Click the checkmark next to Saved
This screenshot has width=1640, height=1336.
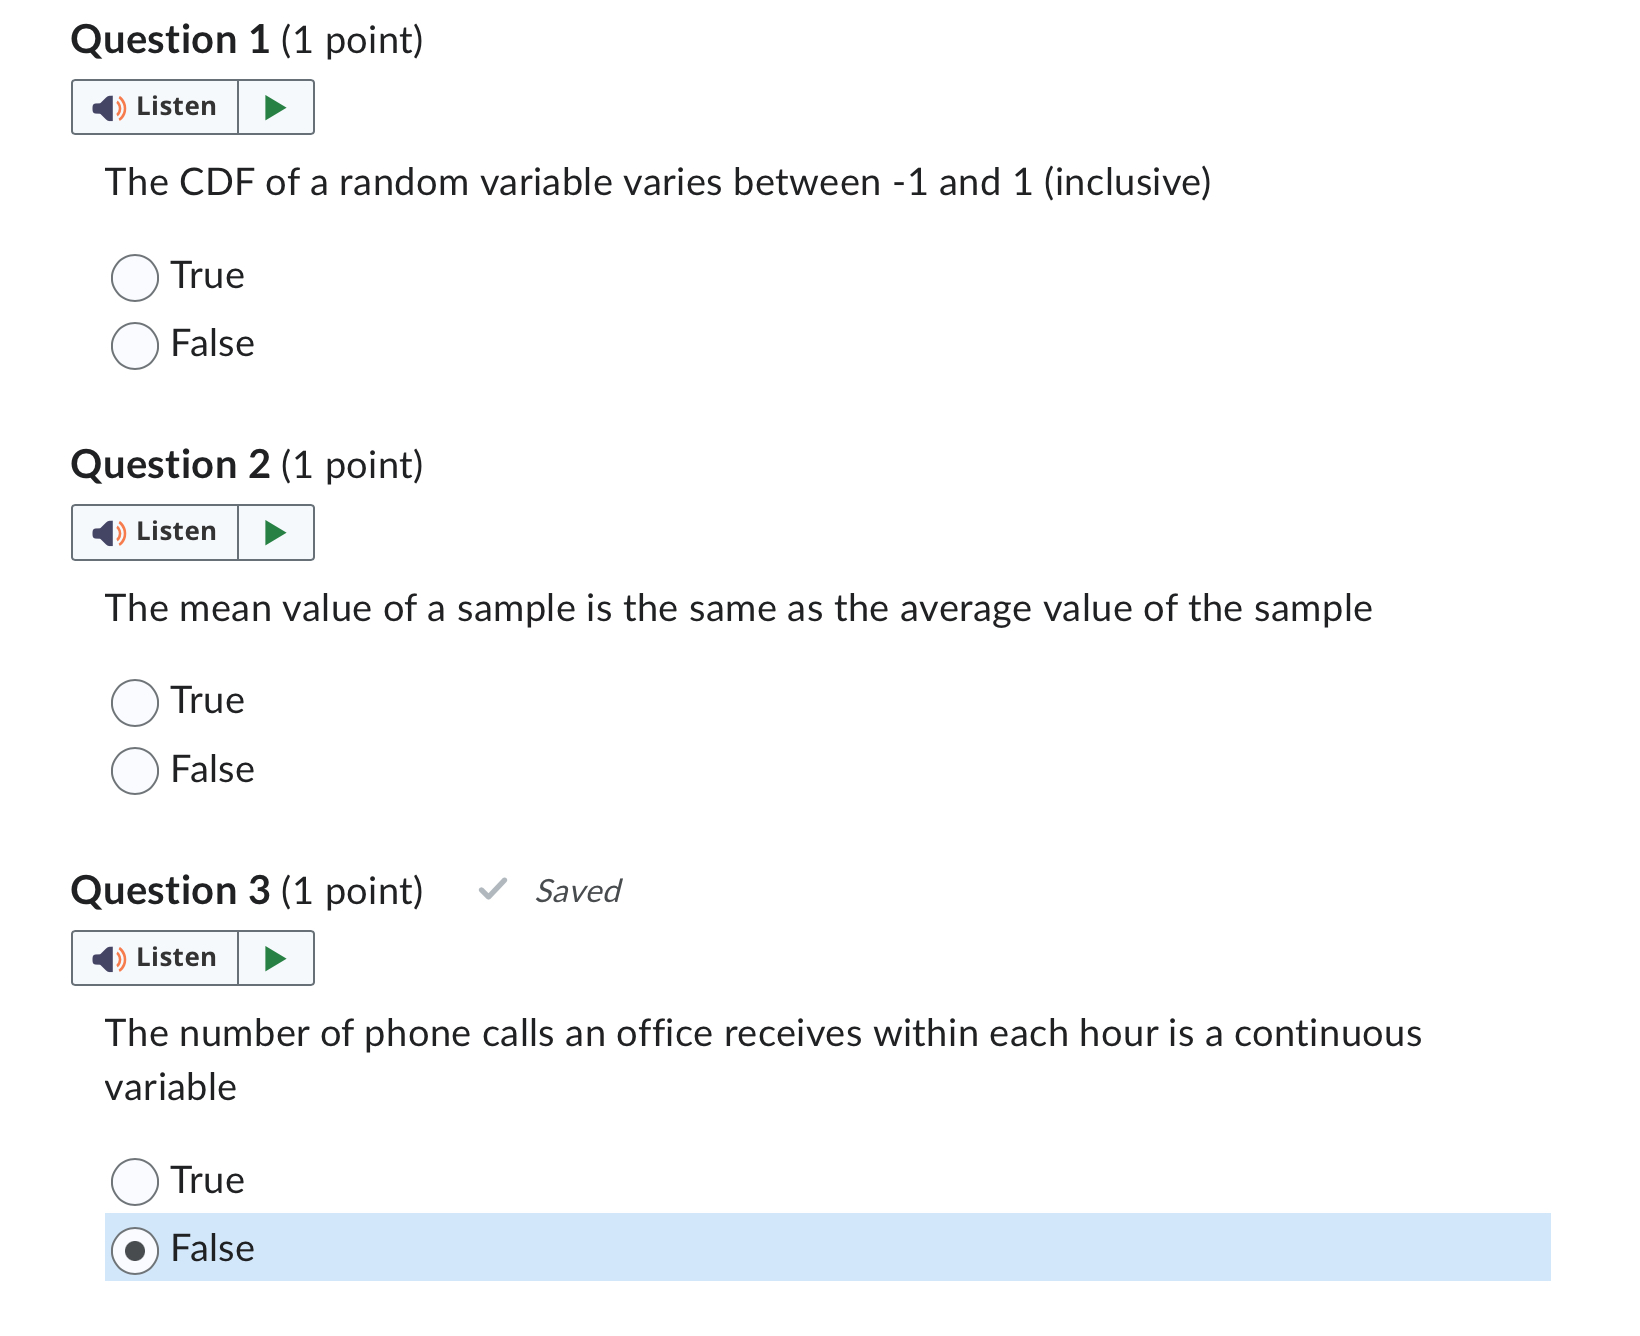coord(492,890)
